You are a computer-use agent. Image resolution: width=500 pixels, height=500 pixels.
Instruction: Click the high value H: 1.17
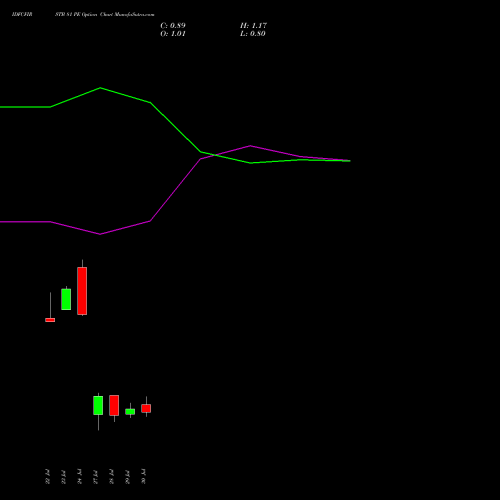pyautogui.click(x=253, y=26)
